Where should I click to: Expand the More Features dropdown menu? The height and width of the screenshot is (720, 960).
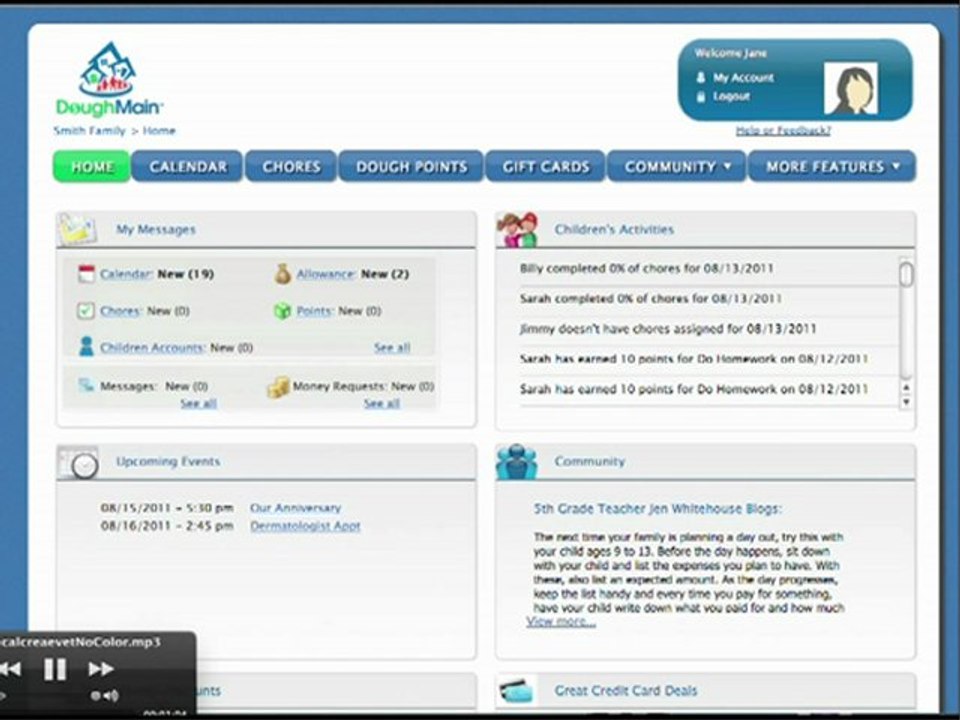[833, 167]
